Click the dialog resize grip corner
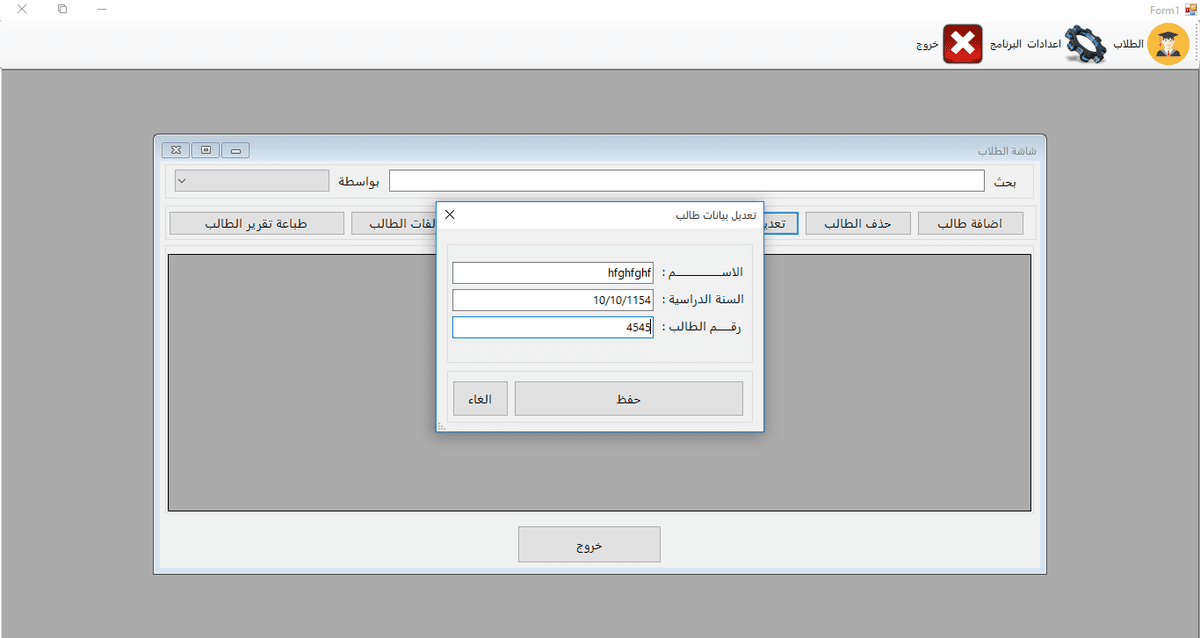 [x=442, y=427]
